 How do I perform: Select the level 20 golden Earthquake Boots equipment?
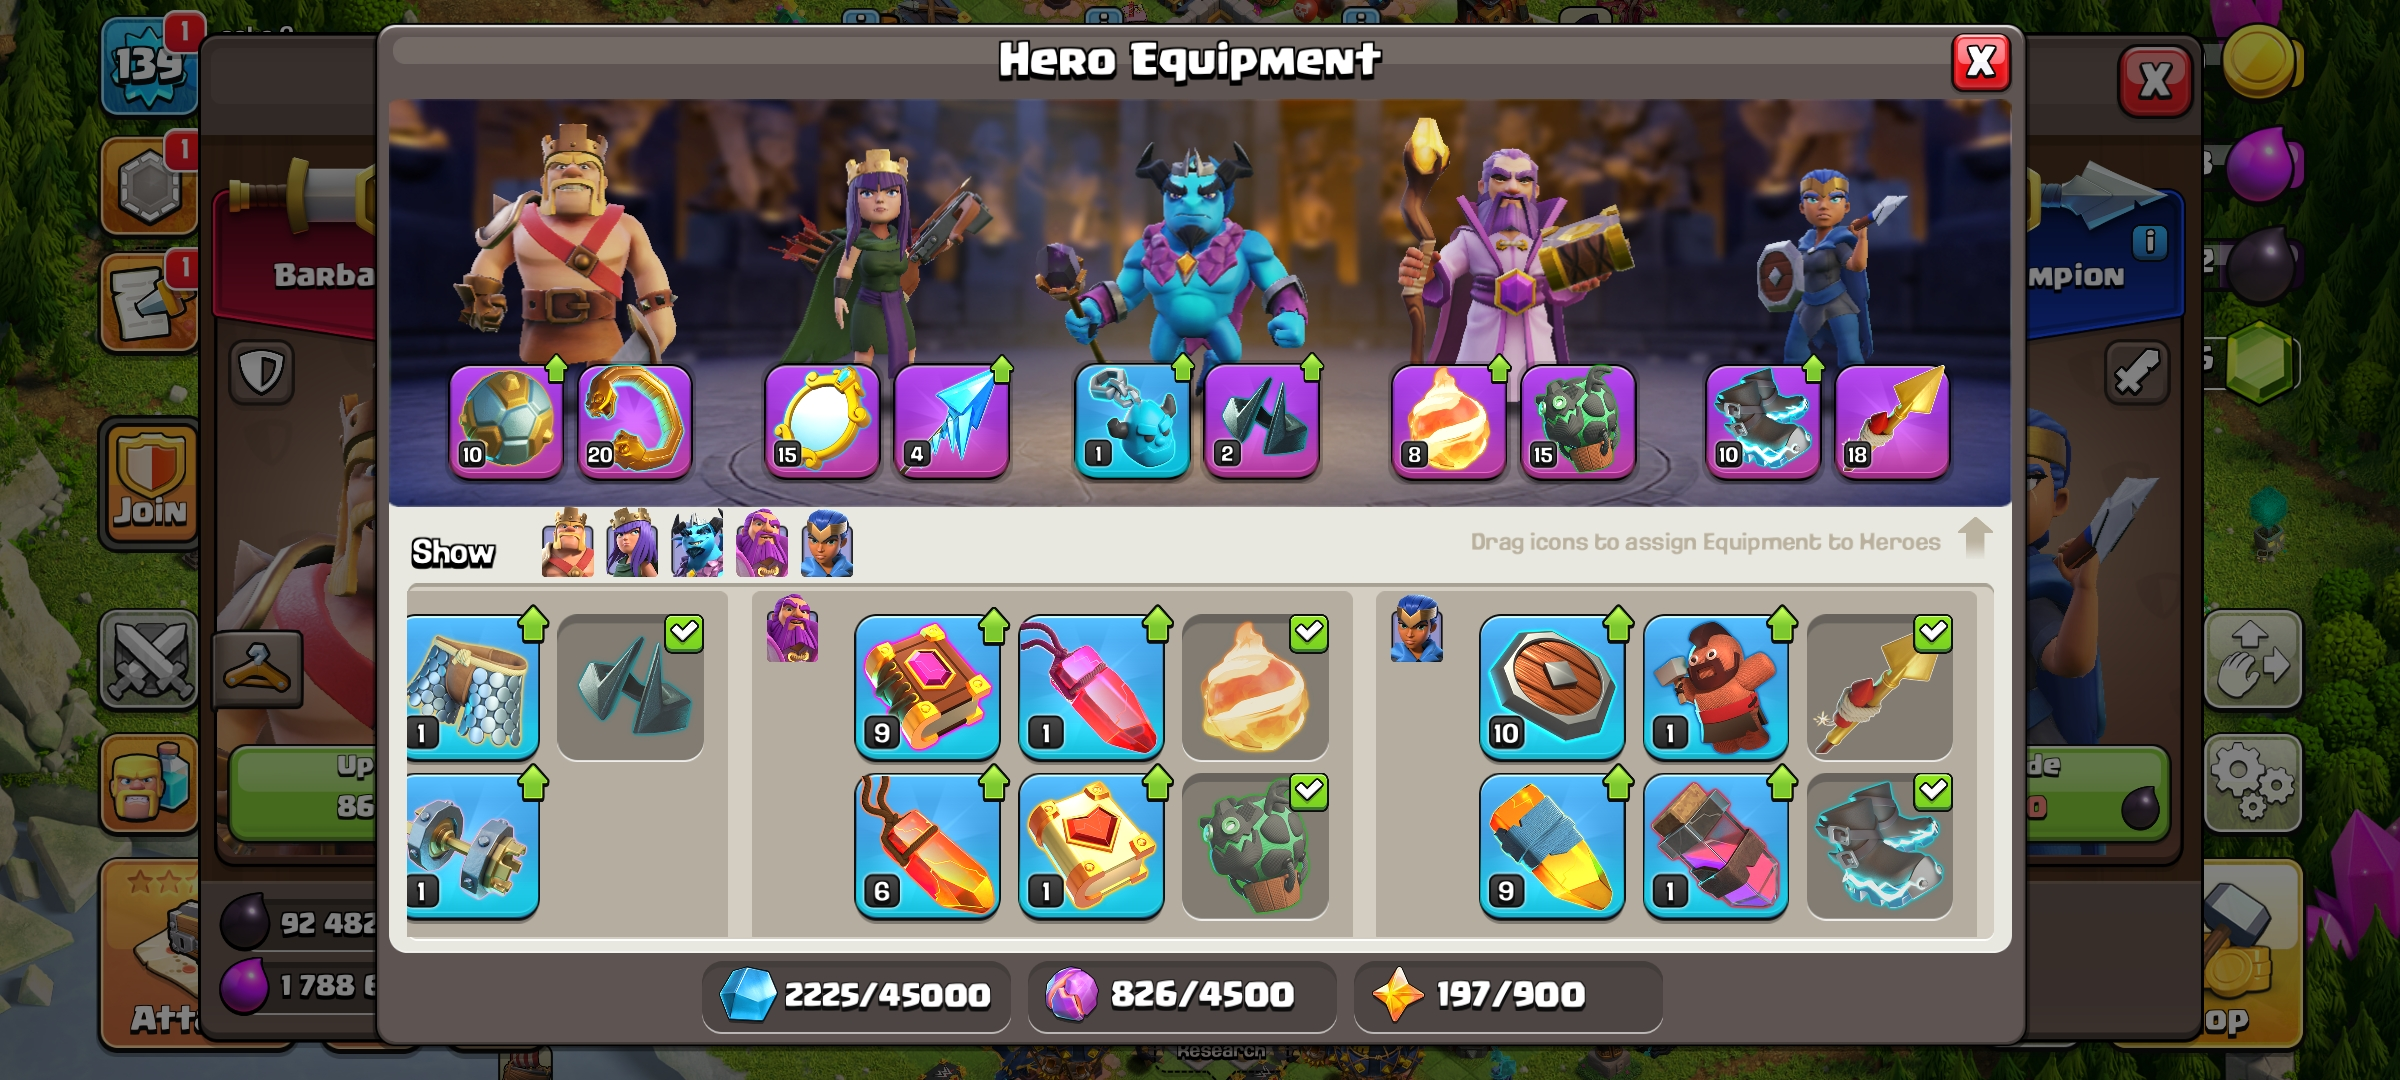(x=635, y=421)
